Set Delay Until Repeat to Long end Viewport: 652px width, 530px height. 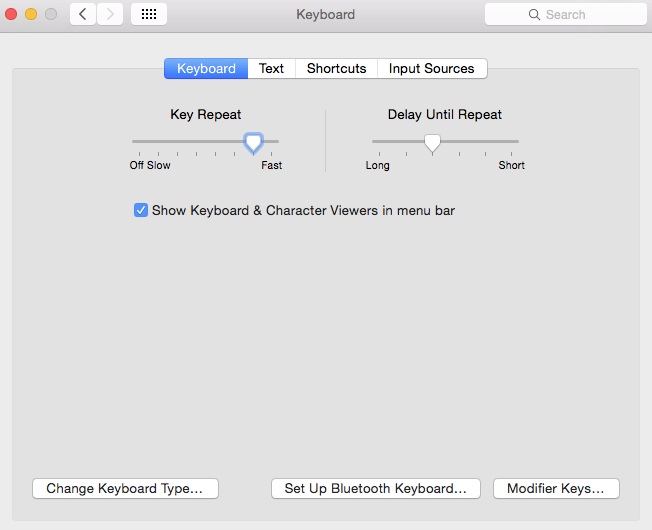[374, 142]
